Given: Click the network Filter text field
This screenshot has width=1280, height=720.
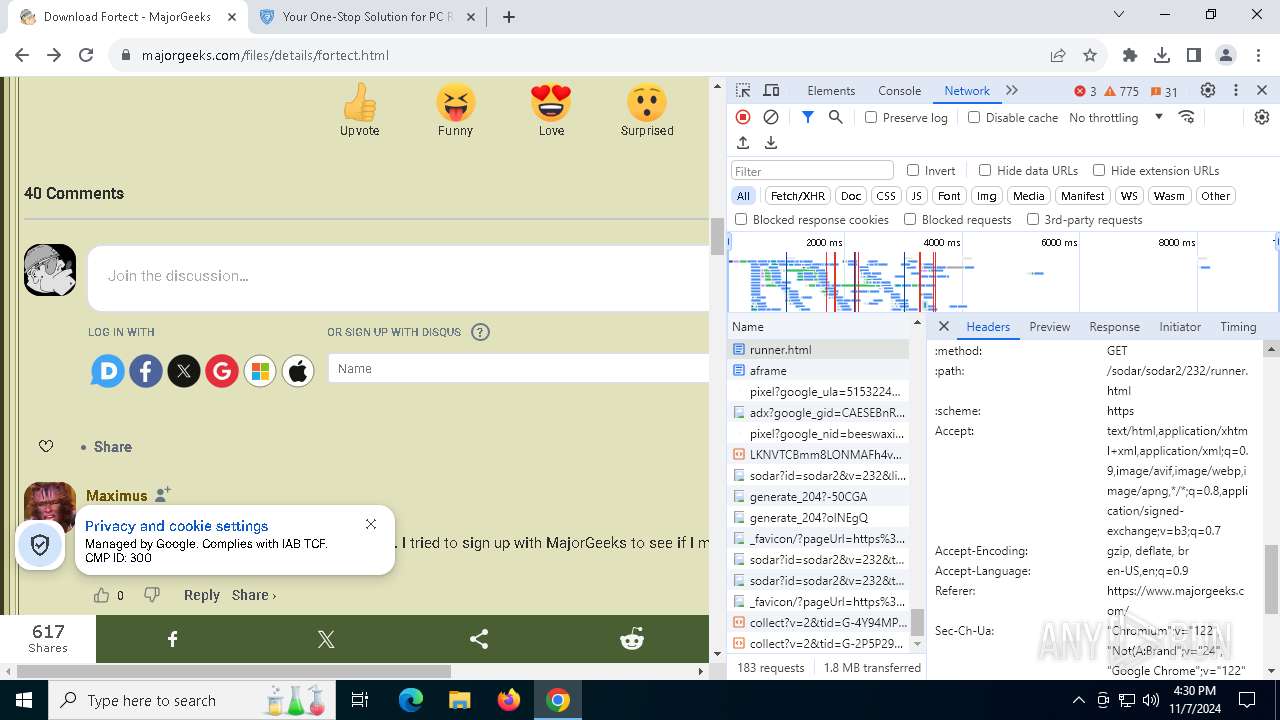Looking at the screenshot, I should coord(812,171).
